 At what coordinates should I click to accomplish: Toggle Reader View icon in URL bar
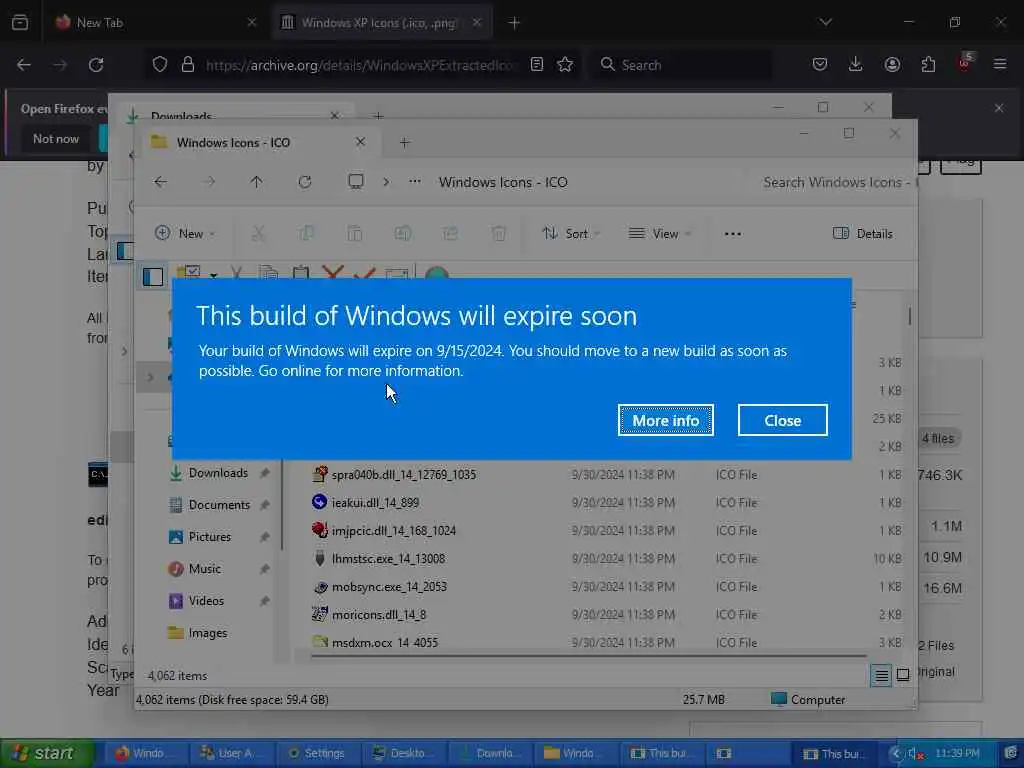tap(537, 65)
